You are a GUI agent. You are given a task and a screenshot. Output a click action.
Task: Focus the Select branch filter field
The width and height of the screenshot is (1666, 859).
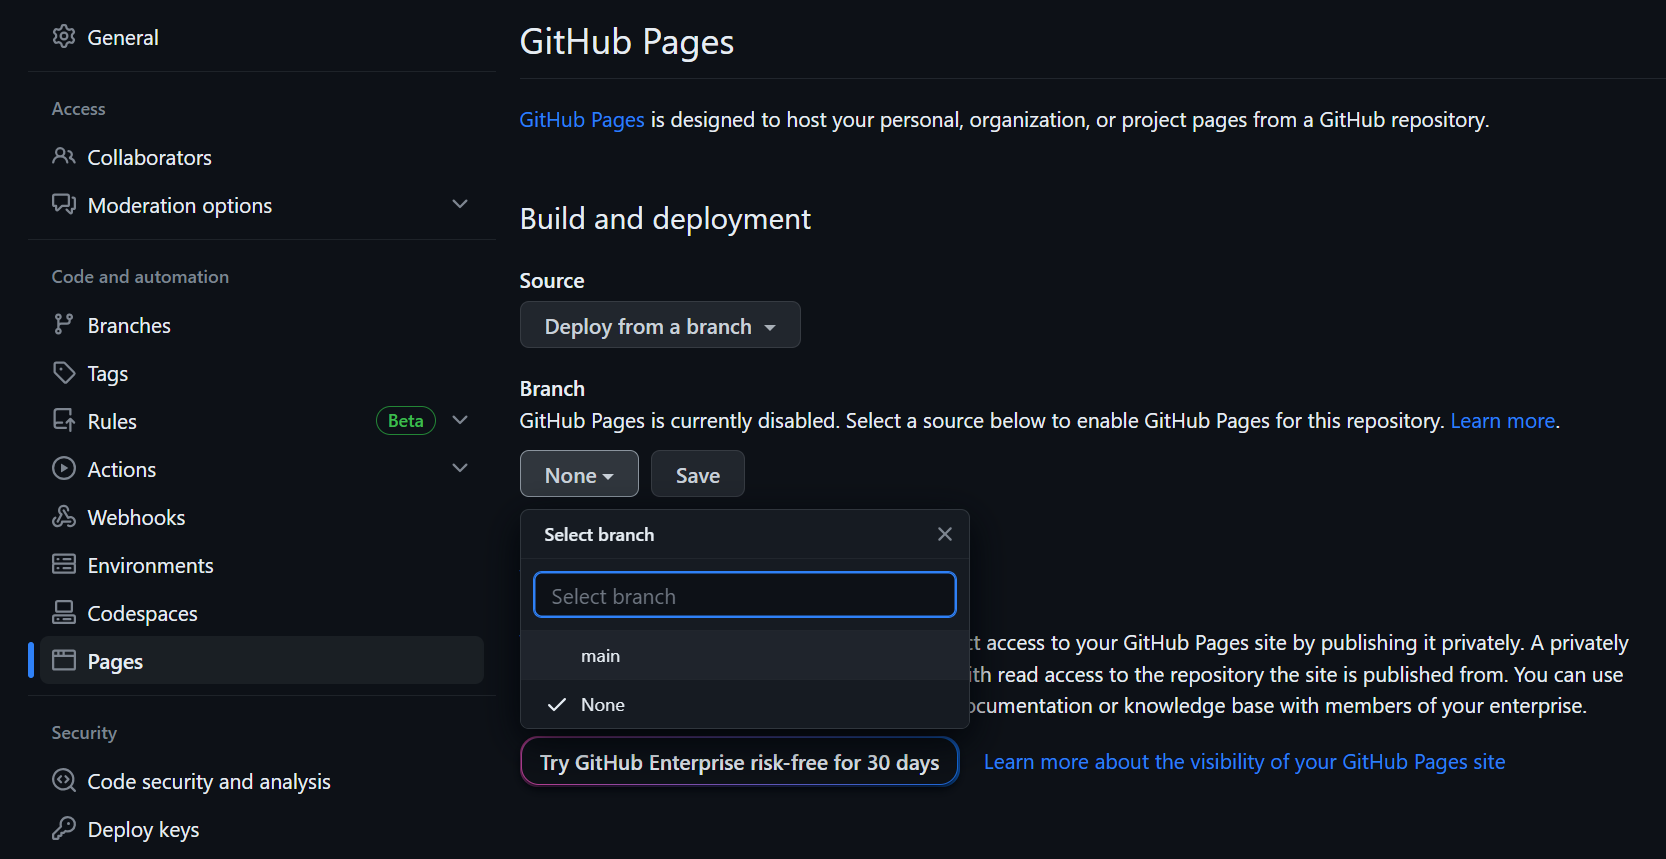[x=745, y=595]
